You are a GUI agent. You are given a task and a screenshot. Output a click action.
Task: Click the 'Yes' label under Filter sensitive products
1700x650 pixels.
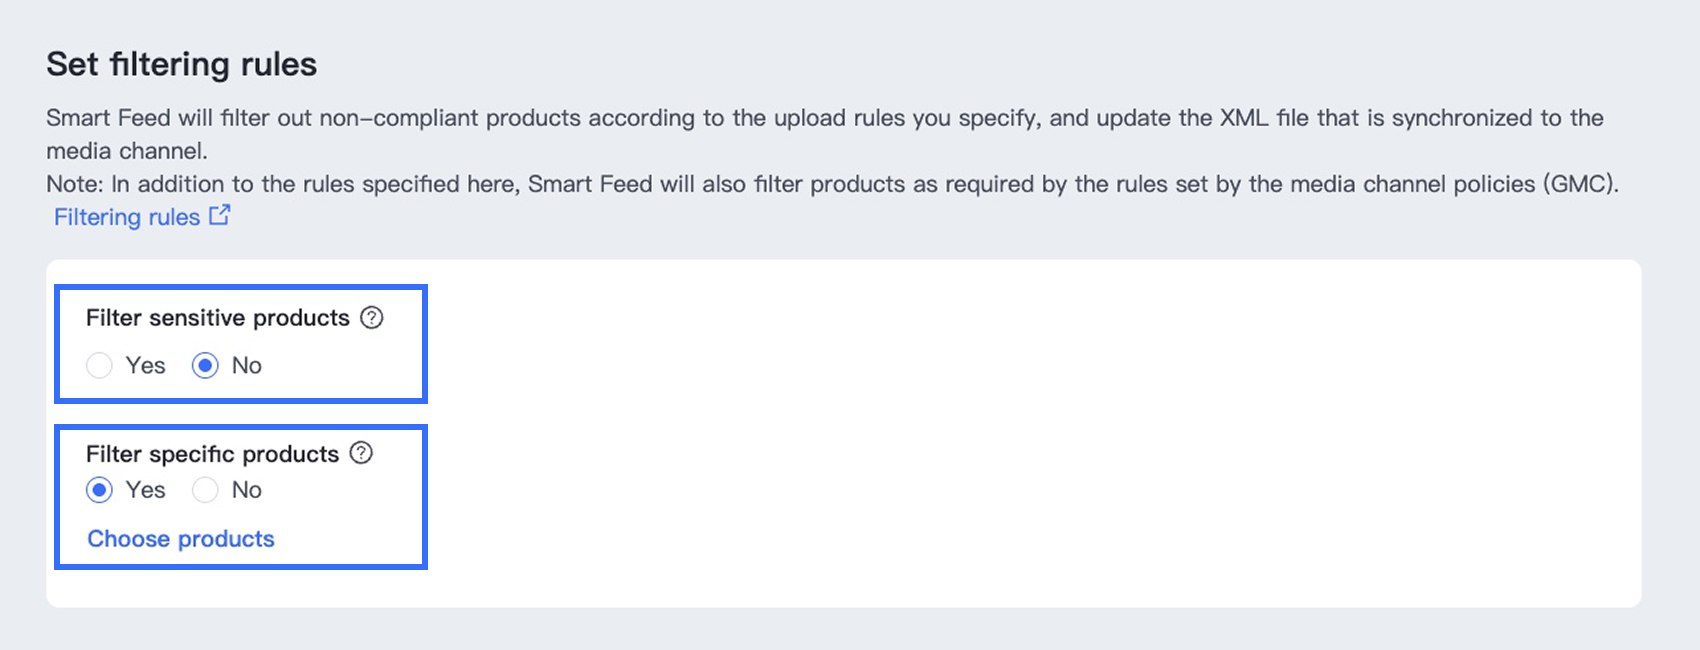point(146,366)
